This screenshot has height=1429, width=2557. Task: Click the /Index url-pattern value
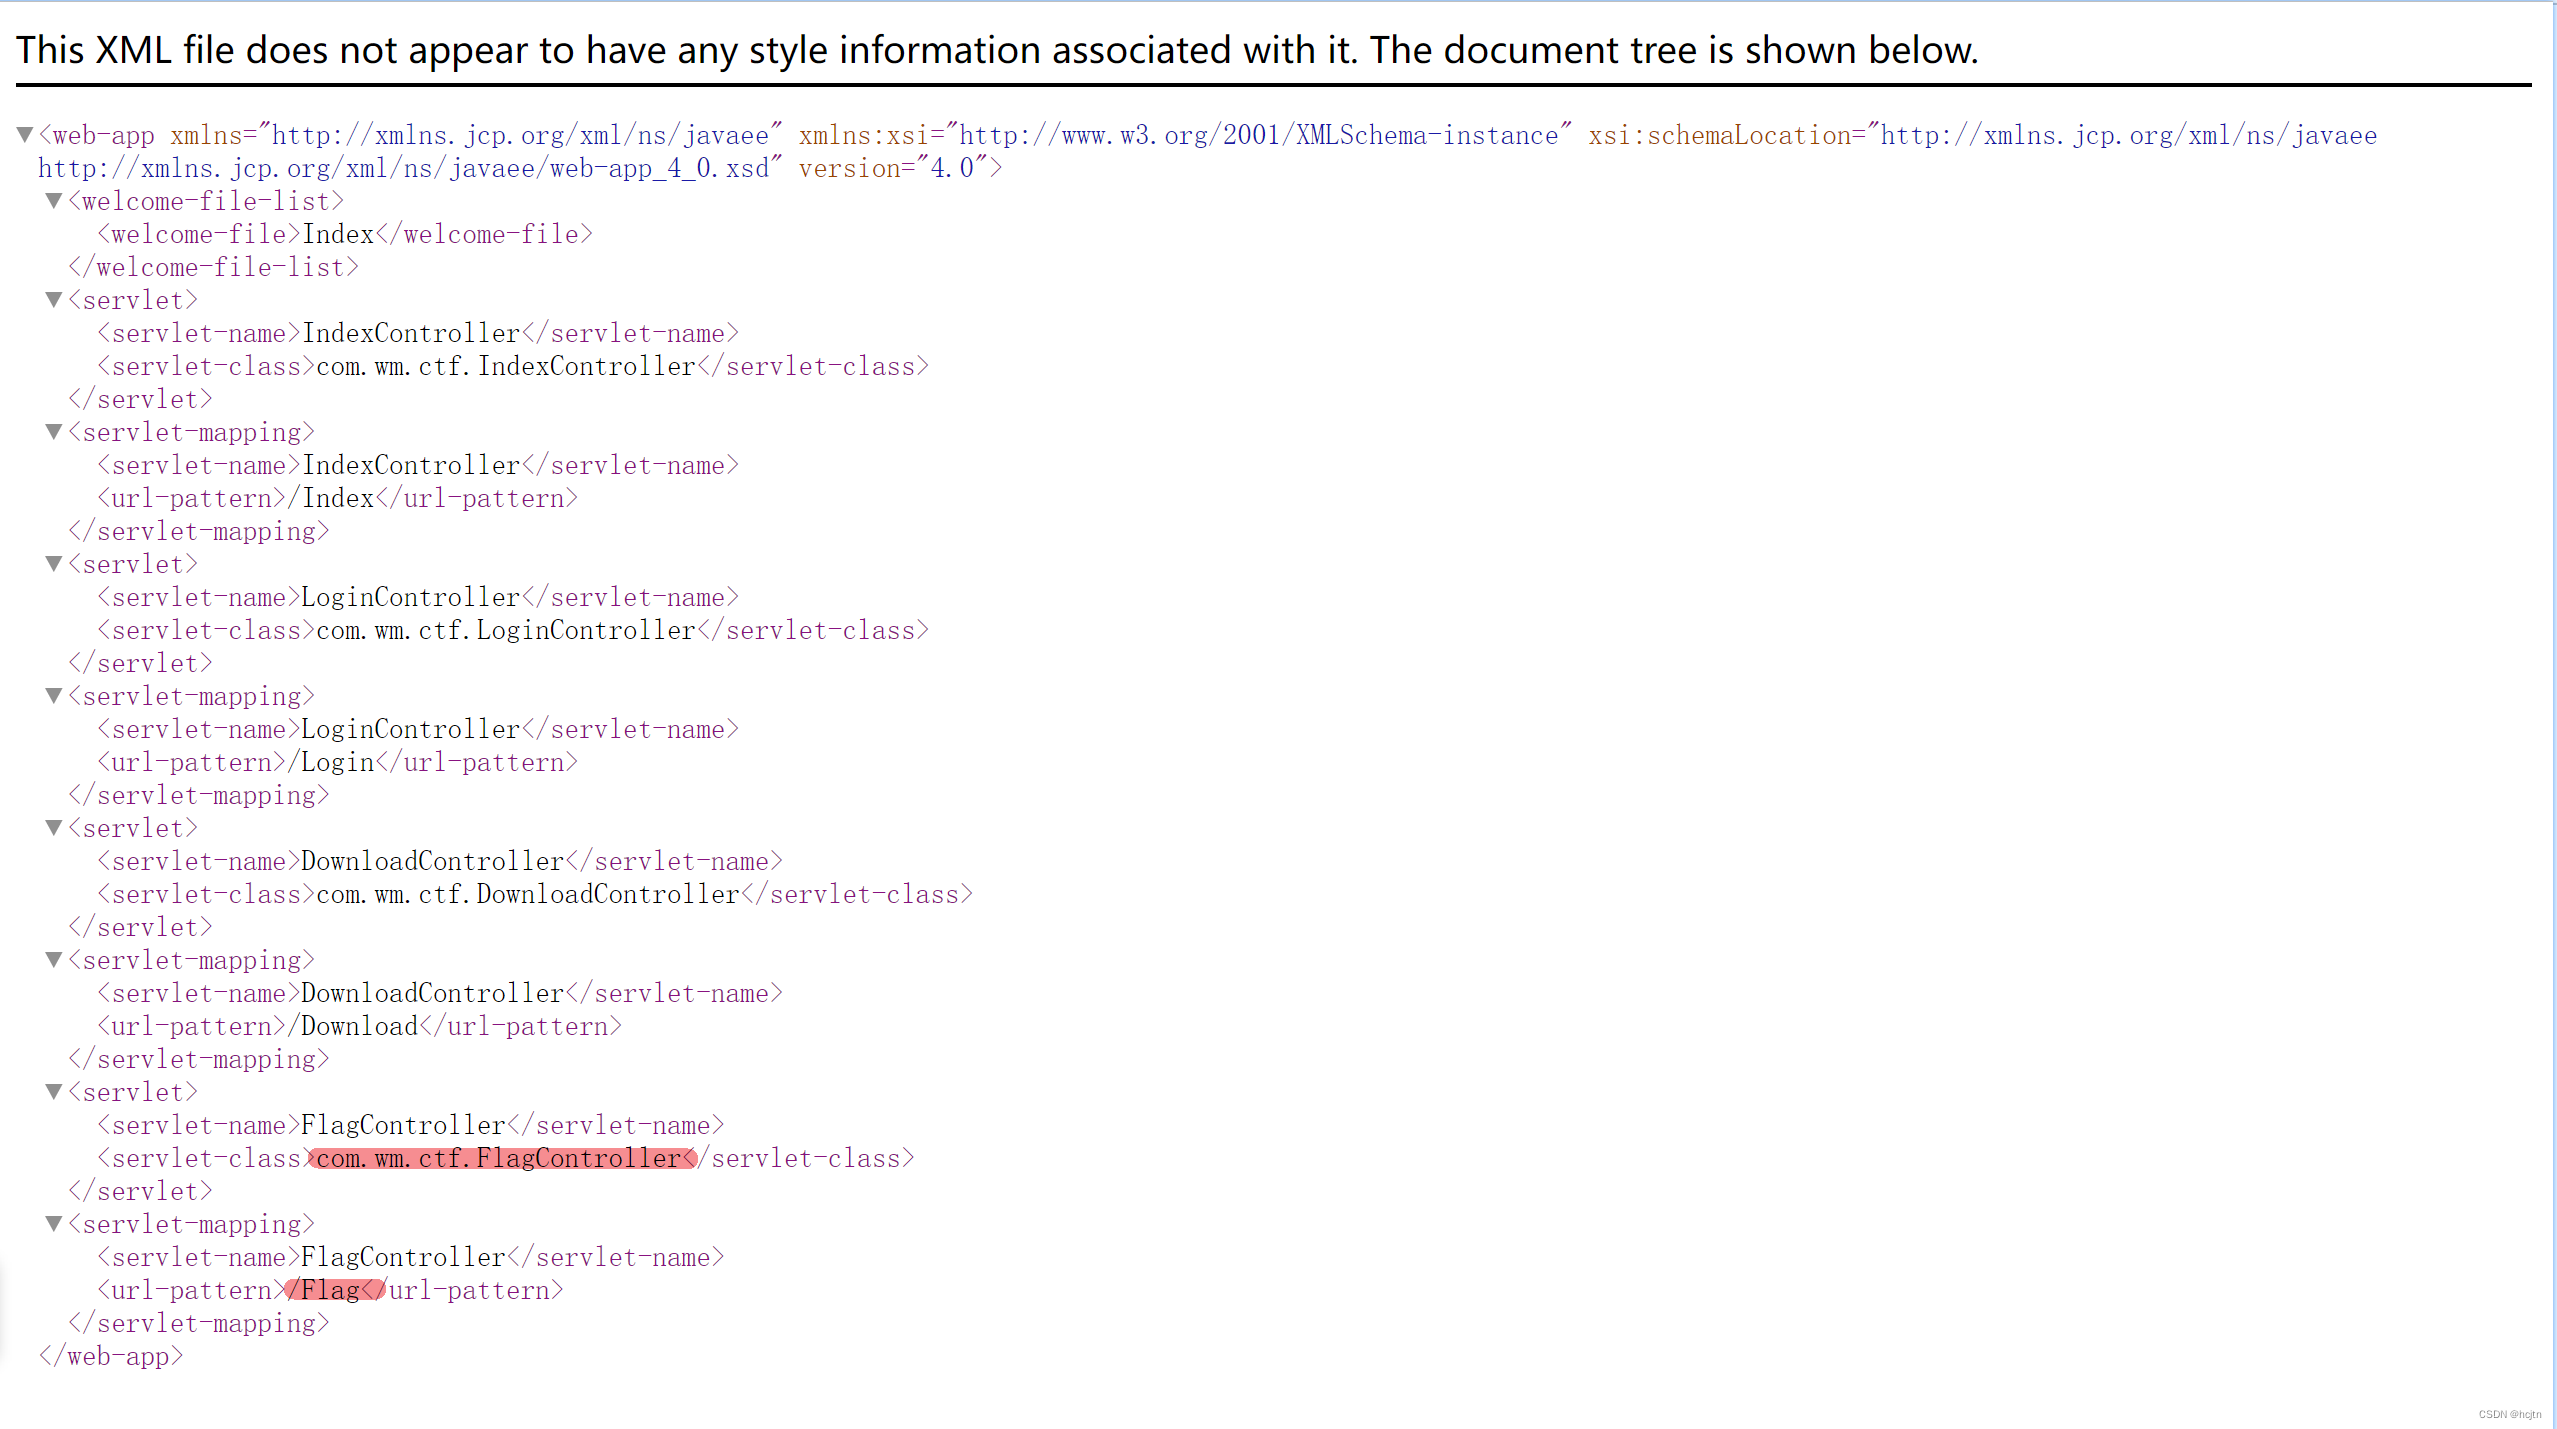331,498
